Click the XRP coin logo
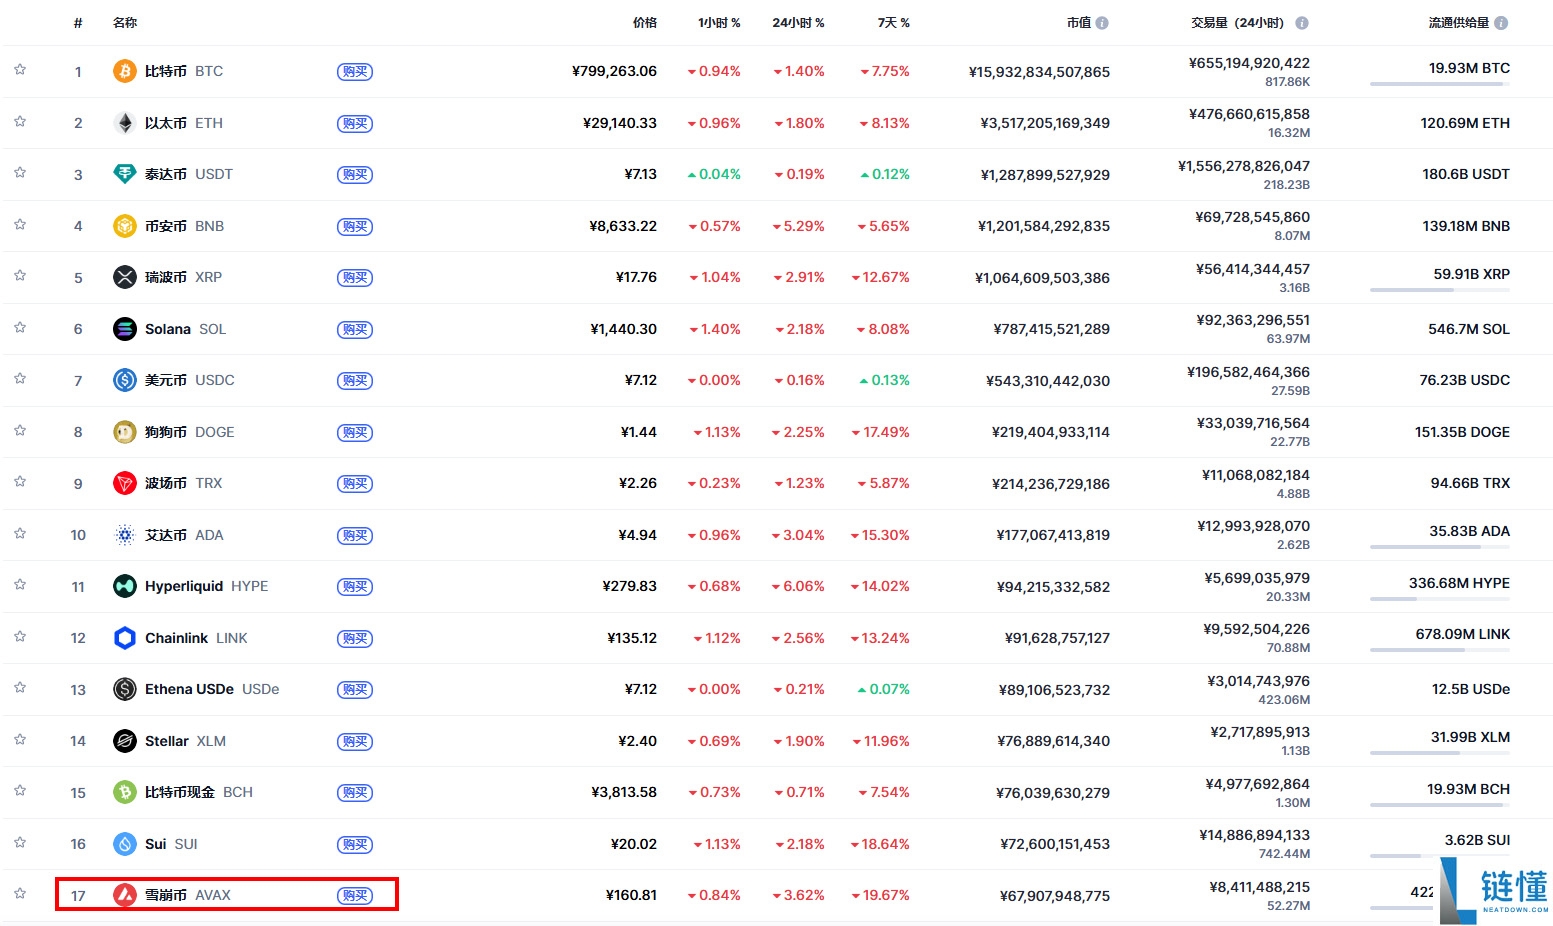Image resolution: width=1553 pixels, height=926 pixels. click(125, 277)
